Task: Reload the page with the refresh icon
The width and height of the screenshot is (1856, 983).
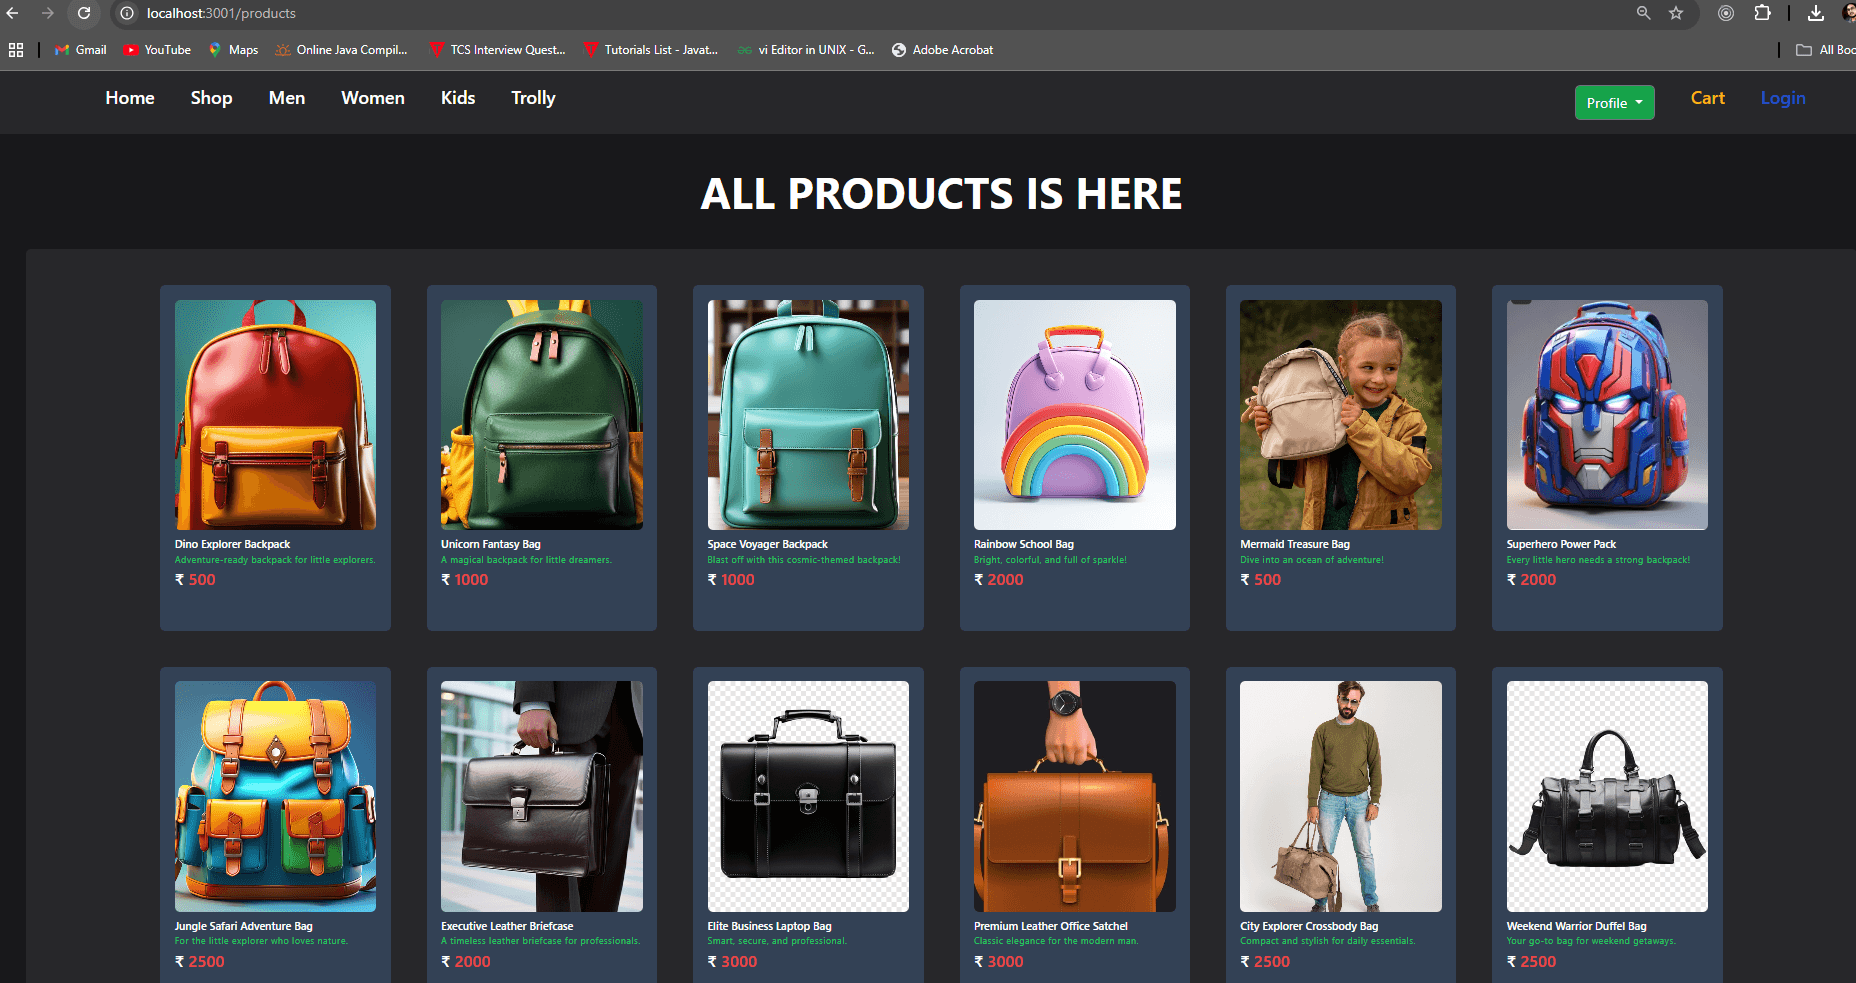Action: click(x=84, y=13)
